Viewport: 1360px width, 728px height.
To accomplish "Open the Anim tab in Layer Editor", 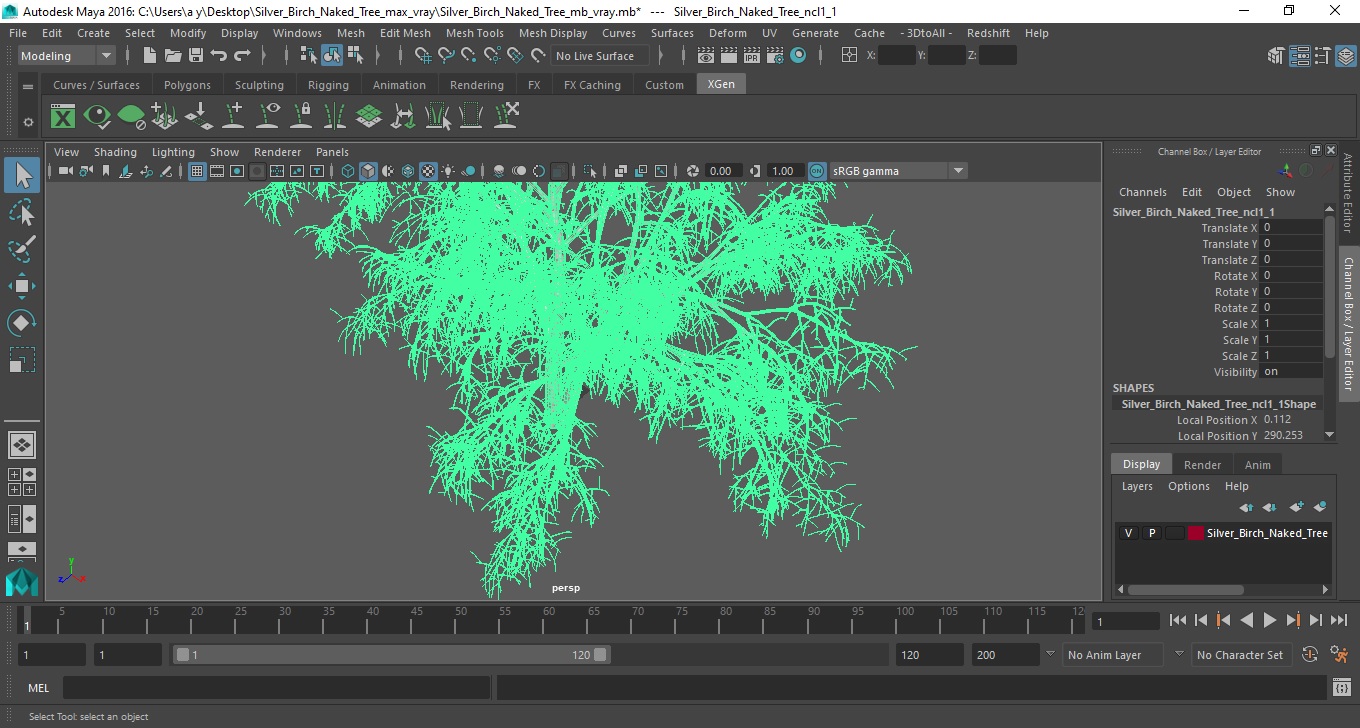I will 1257,464.
